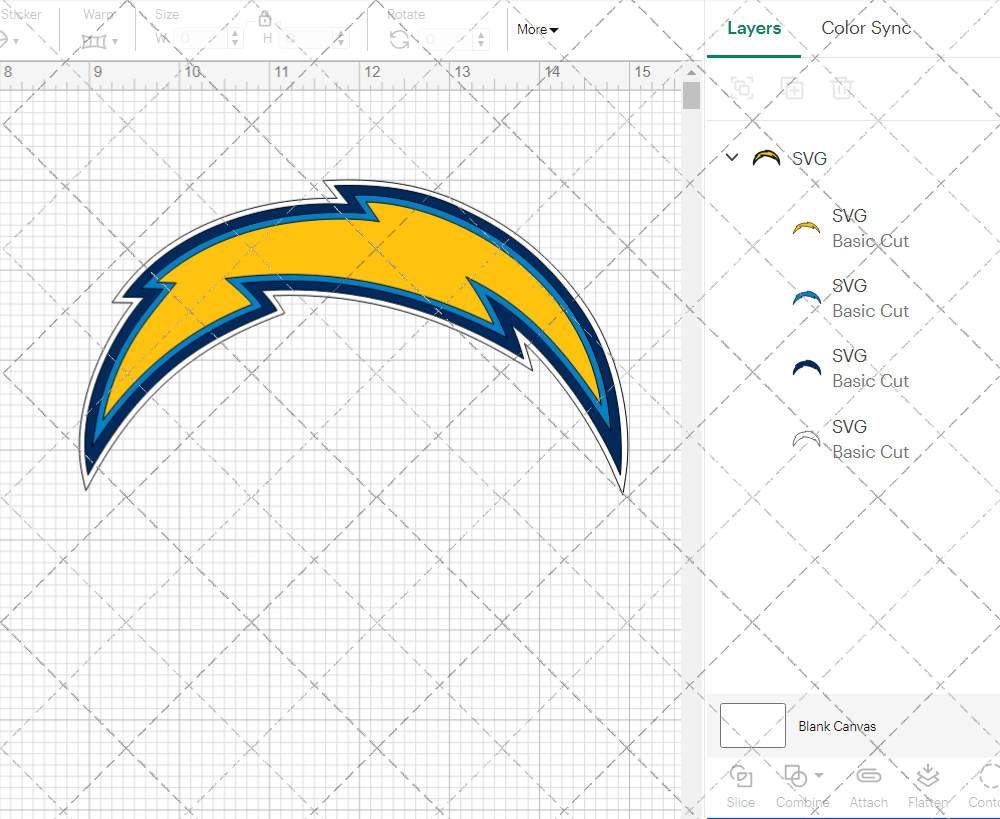The height and width of the screenshot is (819, 1000).
Task: Select the white outline SVG layer
Action: click(x=853, y=439)
